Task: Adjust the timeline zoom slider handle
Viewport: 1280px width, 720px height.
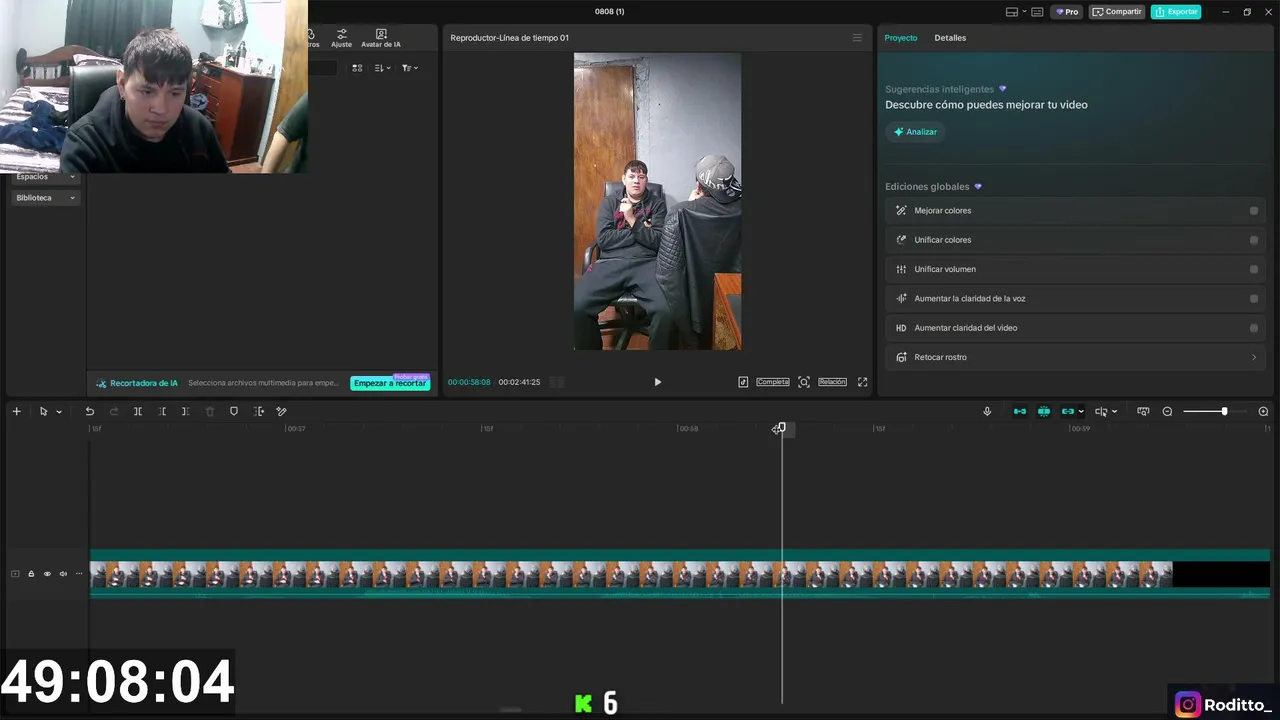Action: 1224,411
